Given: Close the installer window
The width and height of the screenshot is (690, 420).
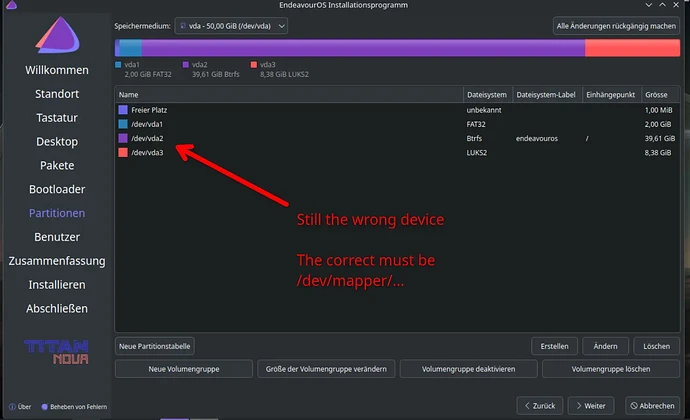Looking at the screenshot, I should [676, 5].
